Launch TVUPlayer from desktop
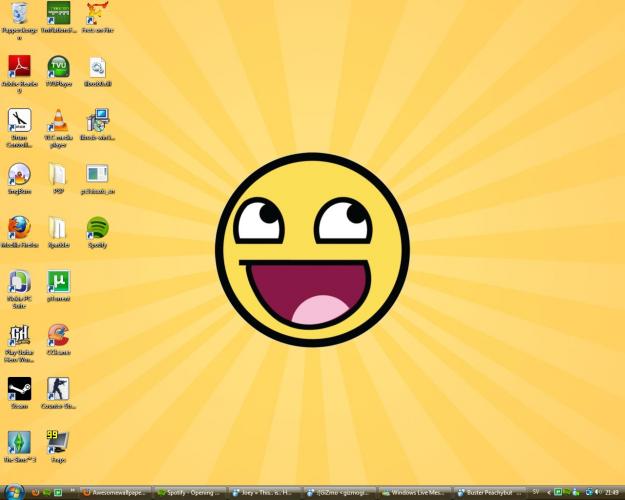The height and width of the screenshot is (500, 625). tap(59, 67)
